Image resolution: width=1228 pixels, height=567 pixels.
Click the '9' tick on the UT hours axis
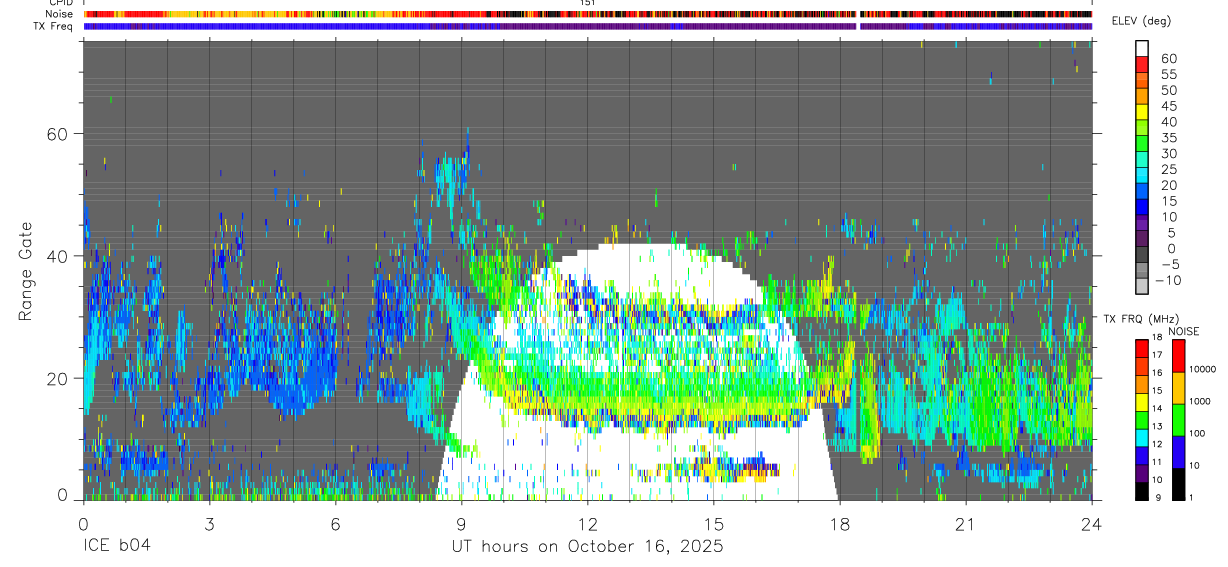click(461, 523)
